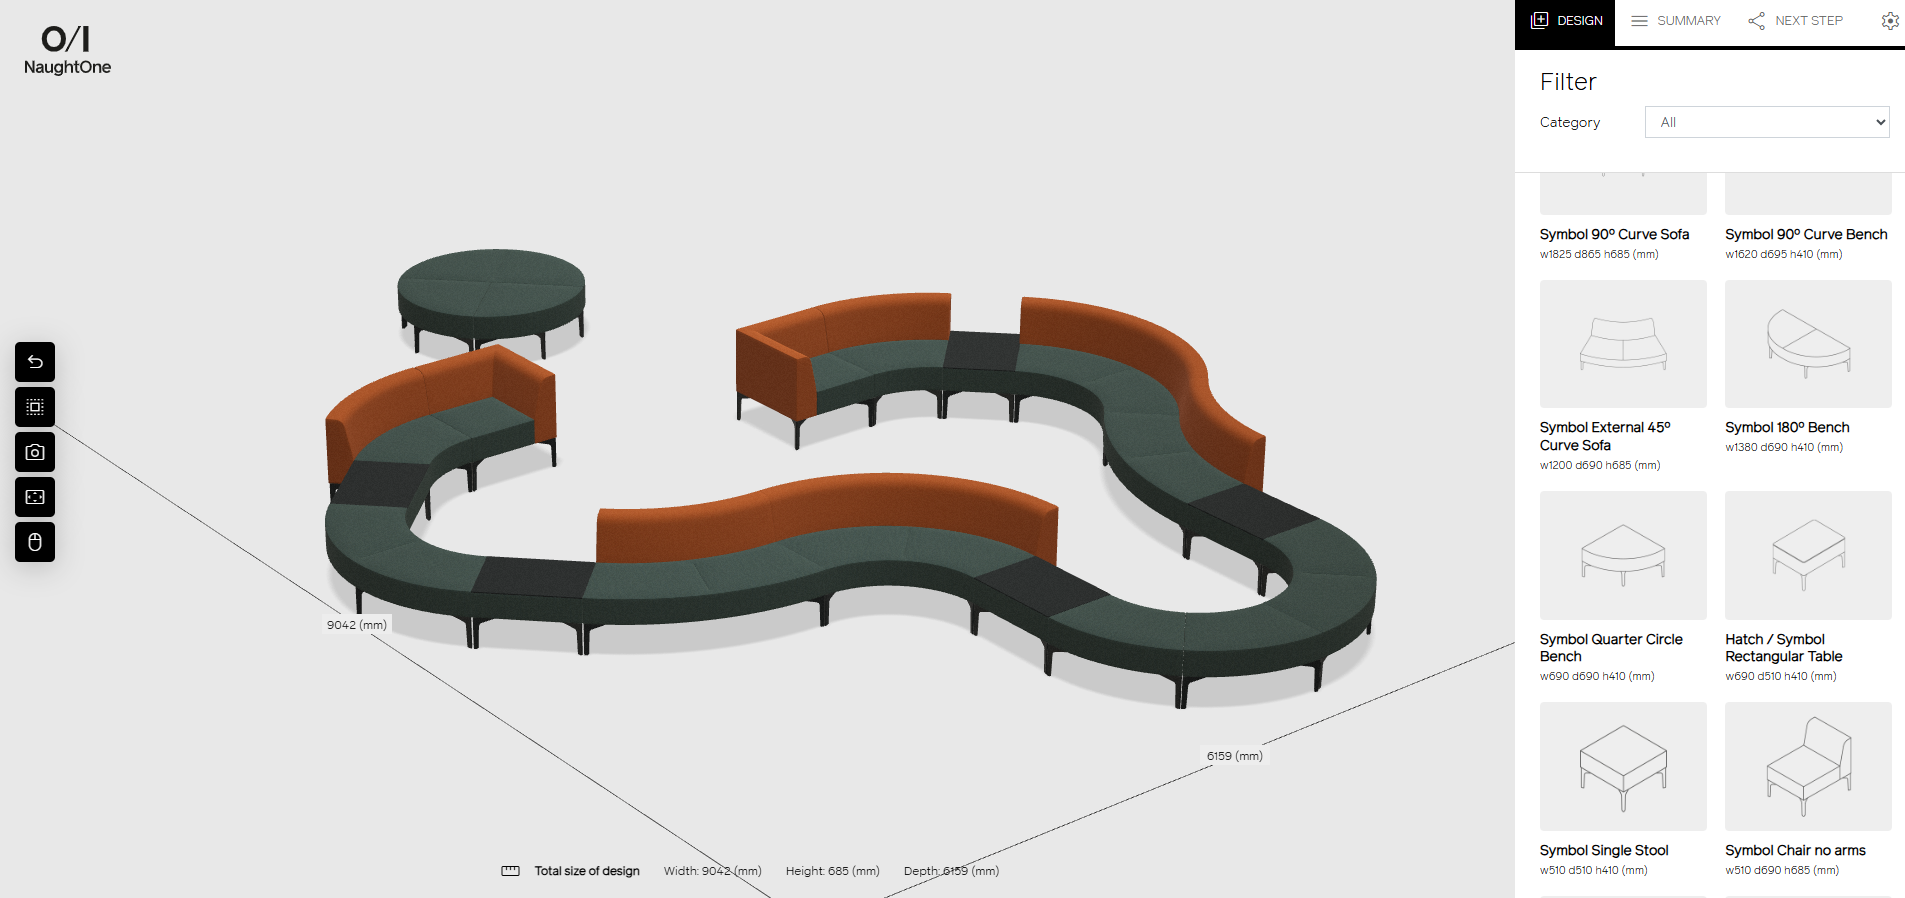Add Symbol Single Stool thumbnail
The height and width of the screenshot is (898, 1905).
1623,766
